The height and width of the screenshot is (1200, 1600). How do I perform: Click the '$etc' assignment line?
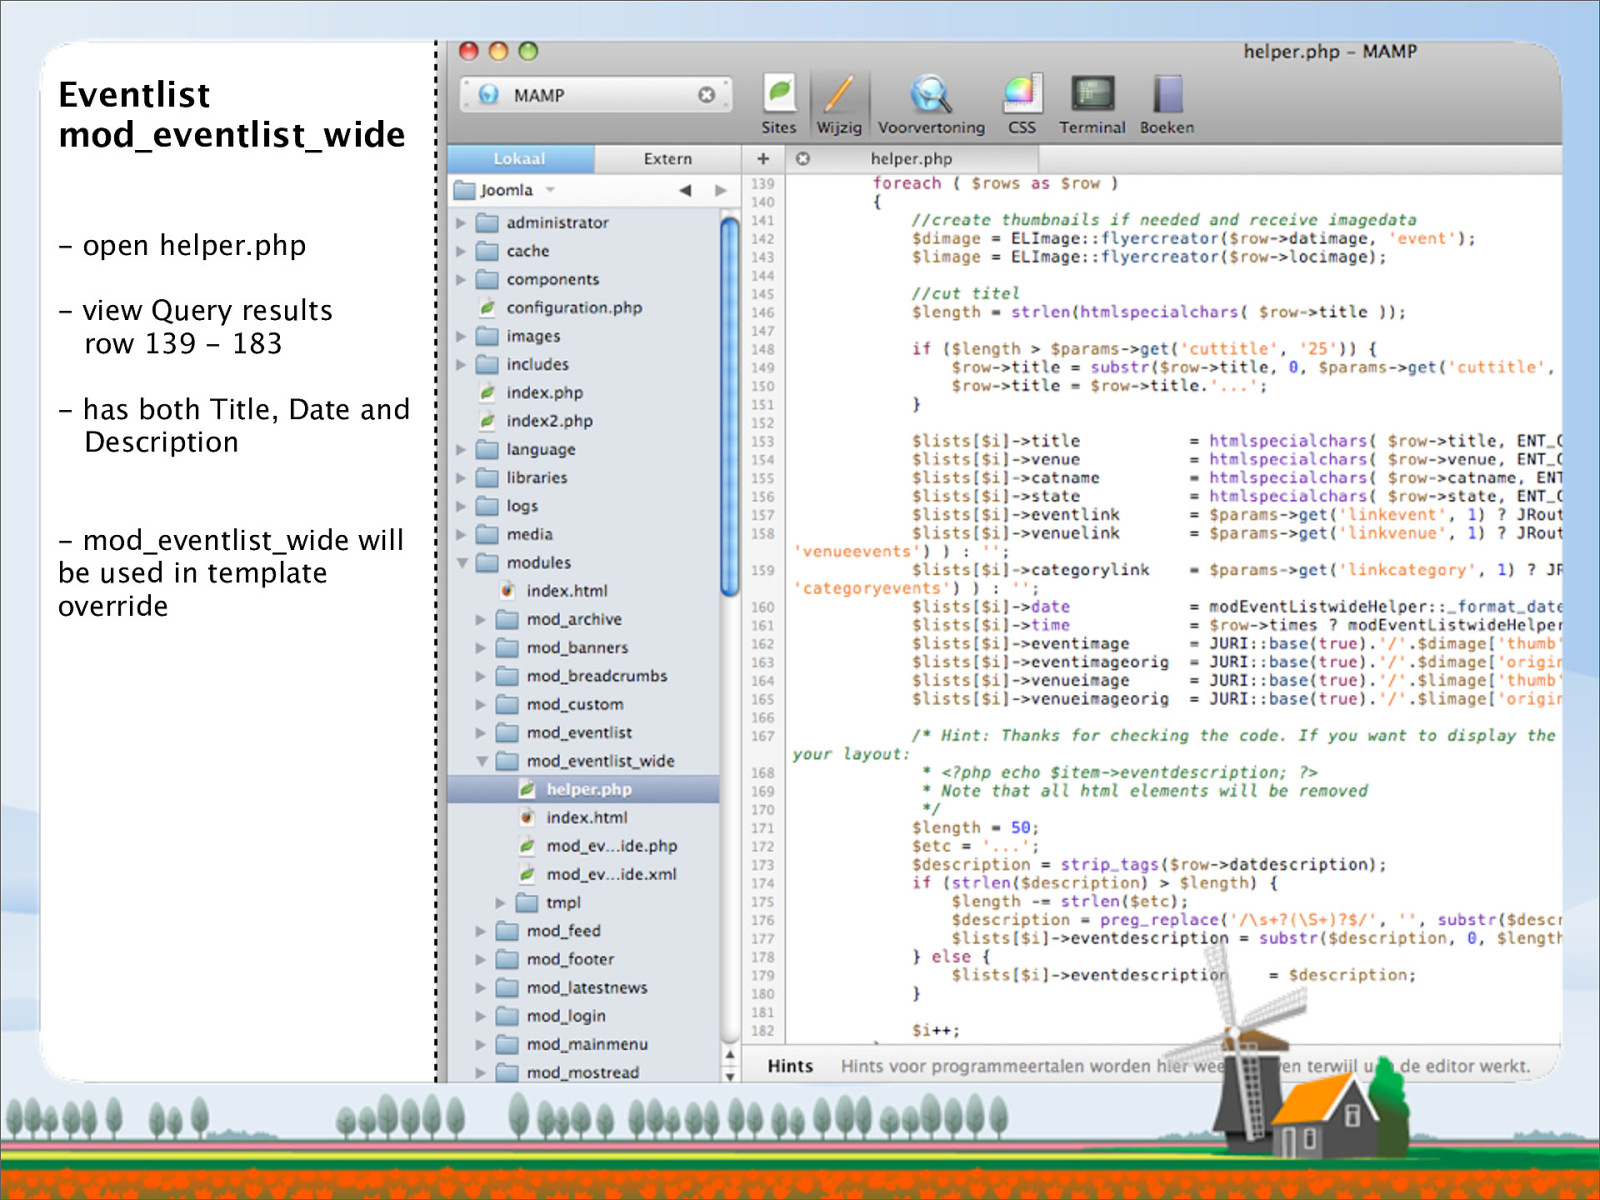pyautogui.click(x=975, y=846)
